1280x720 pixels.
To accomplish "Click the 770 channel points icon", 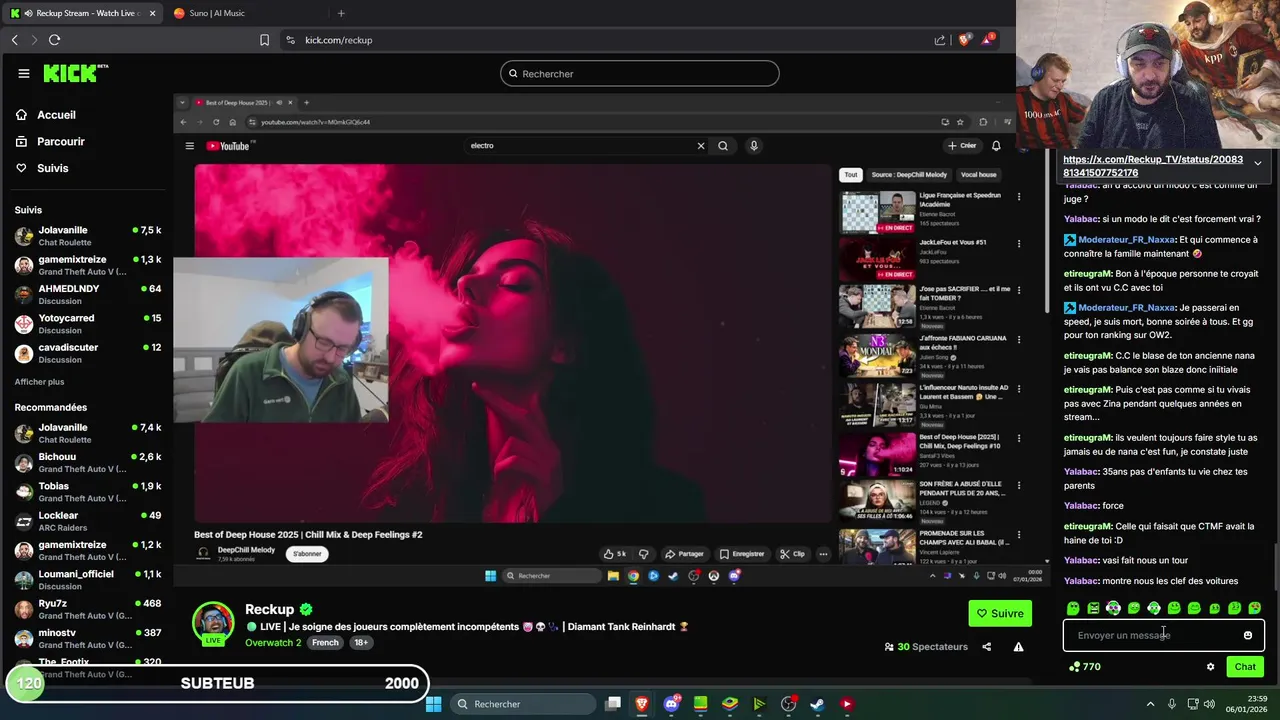I will tap(1075, 667).
